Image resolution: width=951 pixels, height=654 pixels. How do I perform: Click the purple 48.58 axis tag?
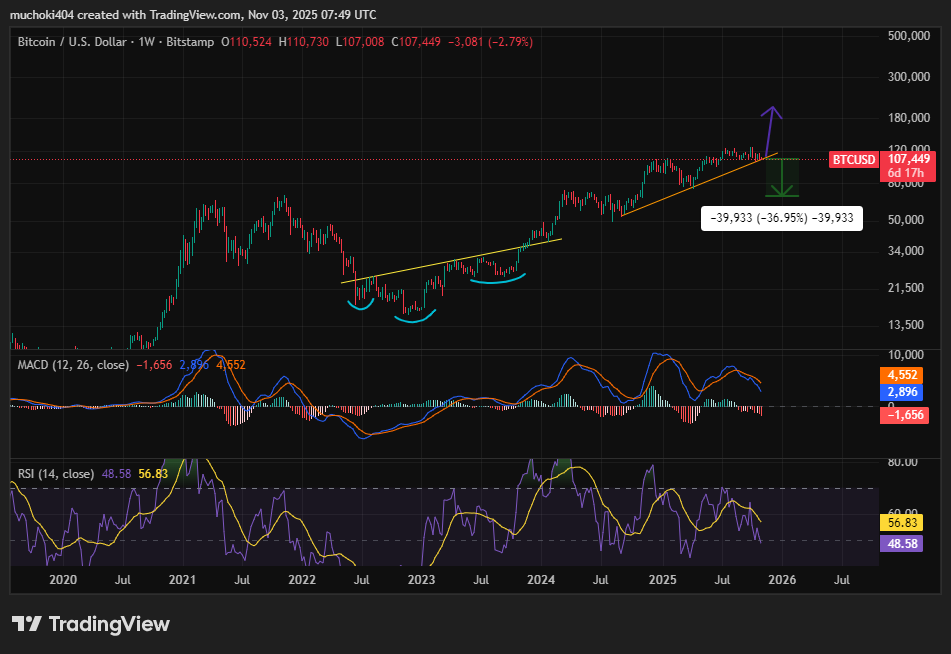[x=901, y=544]
